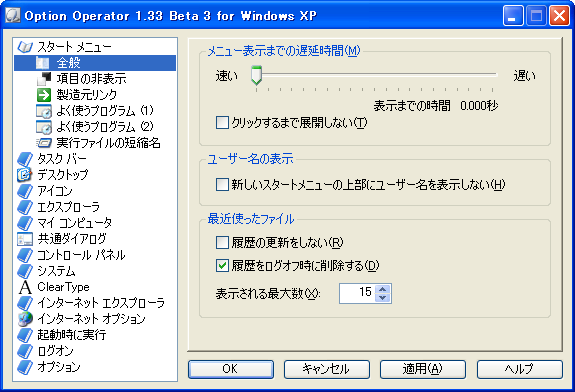
Task: Expand the 共通ダイアログ category
Action: pyautogui.click(x=72, y=239)
